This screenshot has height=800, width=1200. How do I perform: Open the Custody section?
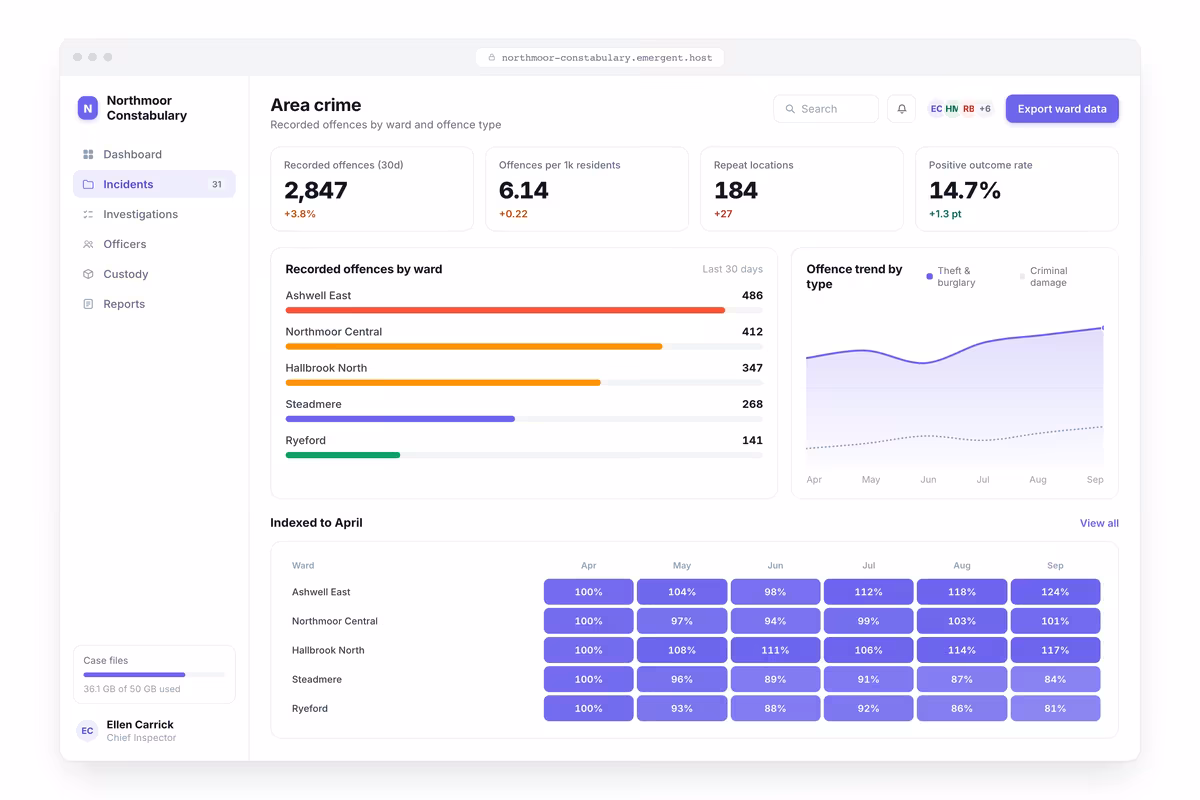click(154, 274)
